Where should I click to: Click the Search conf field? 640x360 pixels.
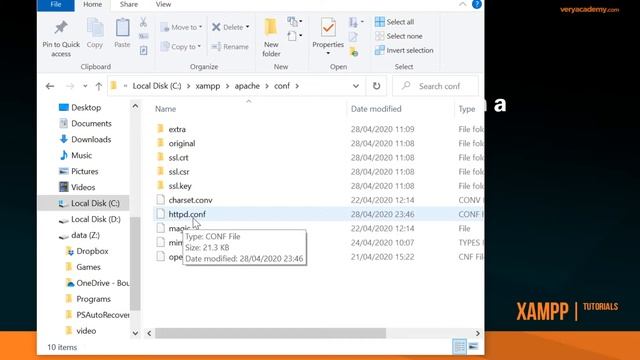point(435,86)
